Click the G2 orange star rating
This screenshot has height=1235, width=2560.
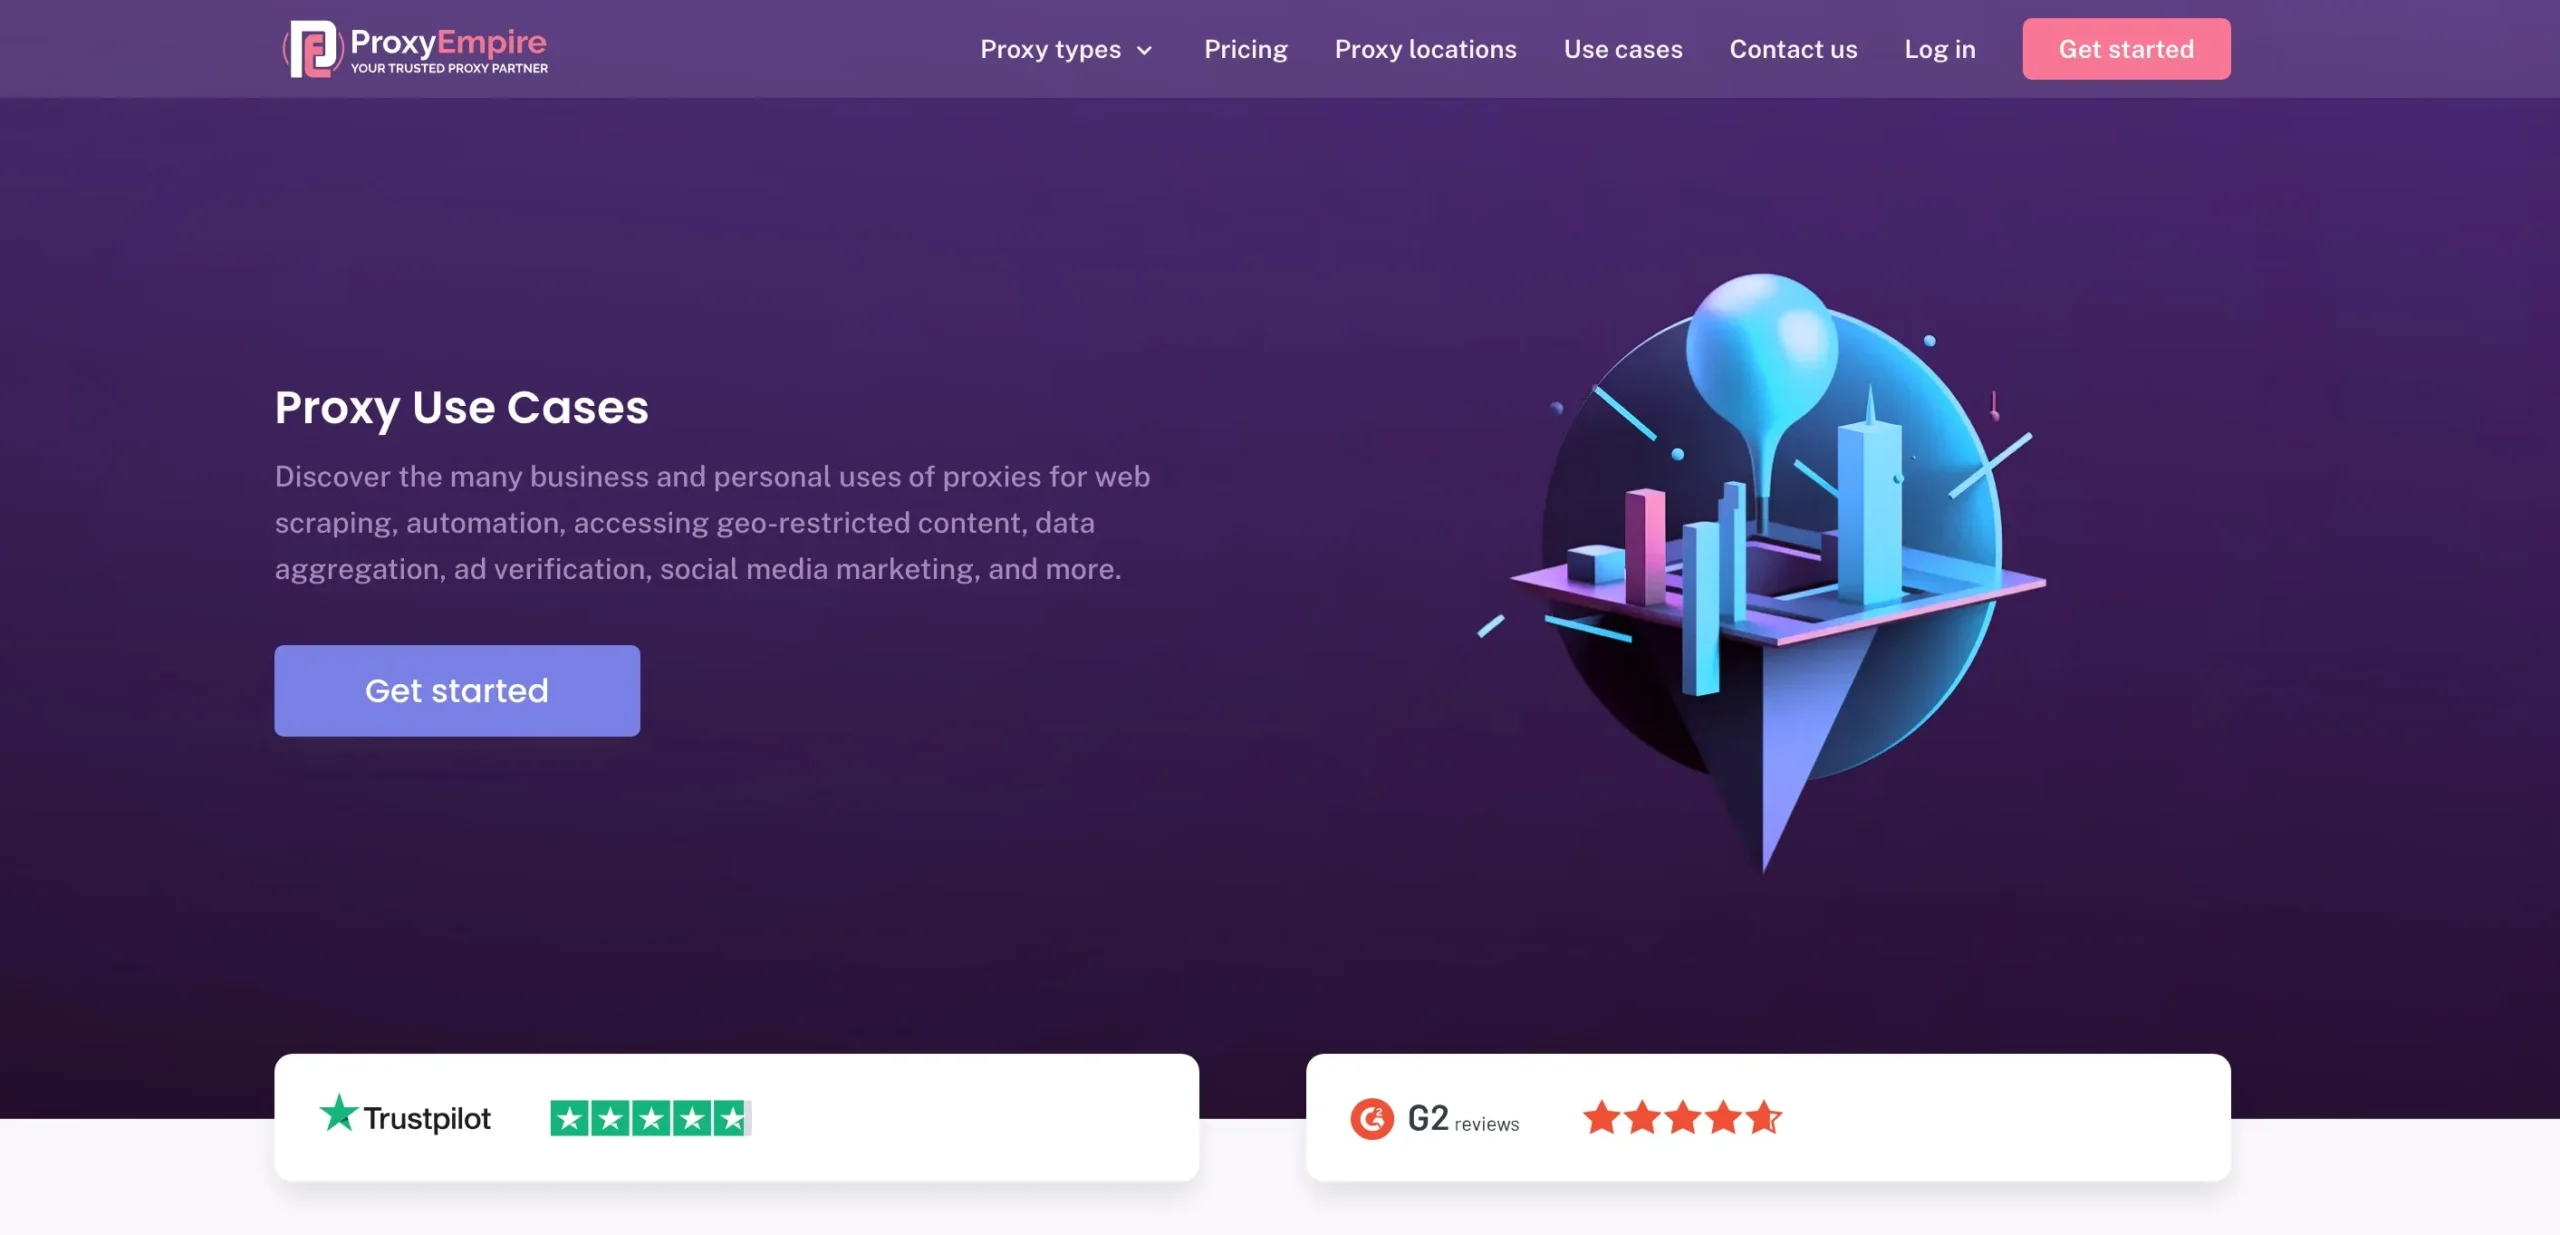click(x=1681, y=1118)
